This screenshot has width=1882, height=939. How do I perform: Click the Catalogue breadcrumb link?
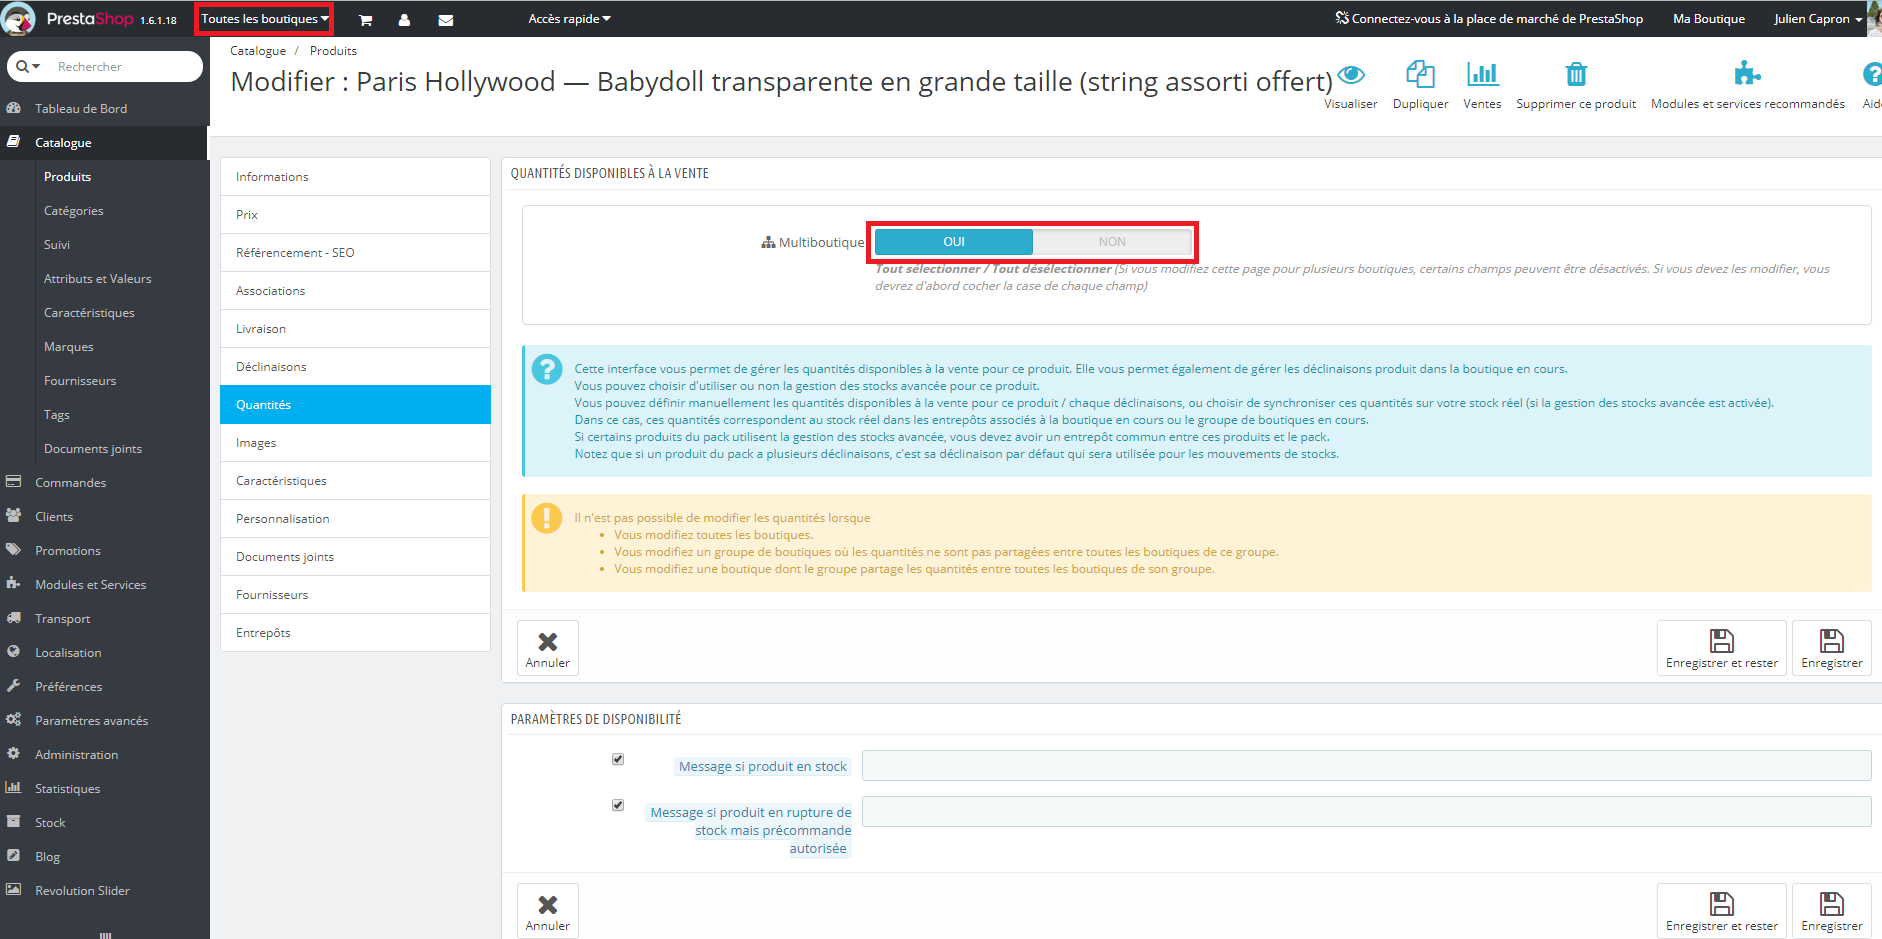[258, 51]
